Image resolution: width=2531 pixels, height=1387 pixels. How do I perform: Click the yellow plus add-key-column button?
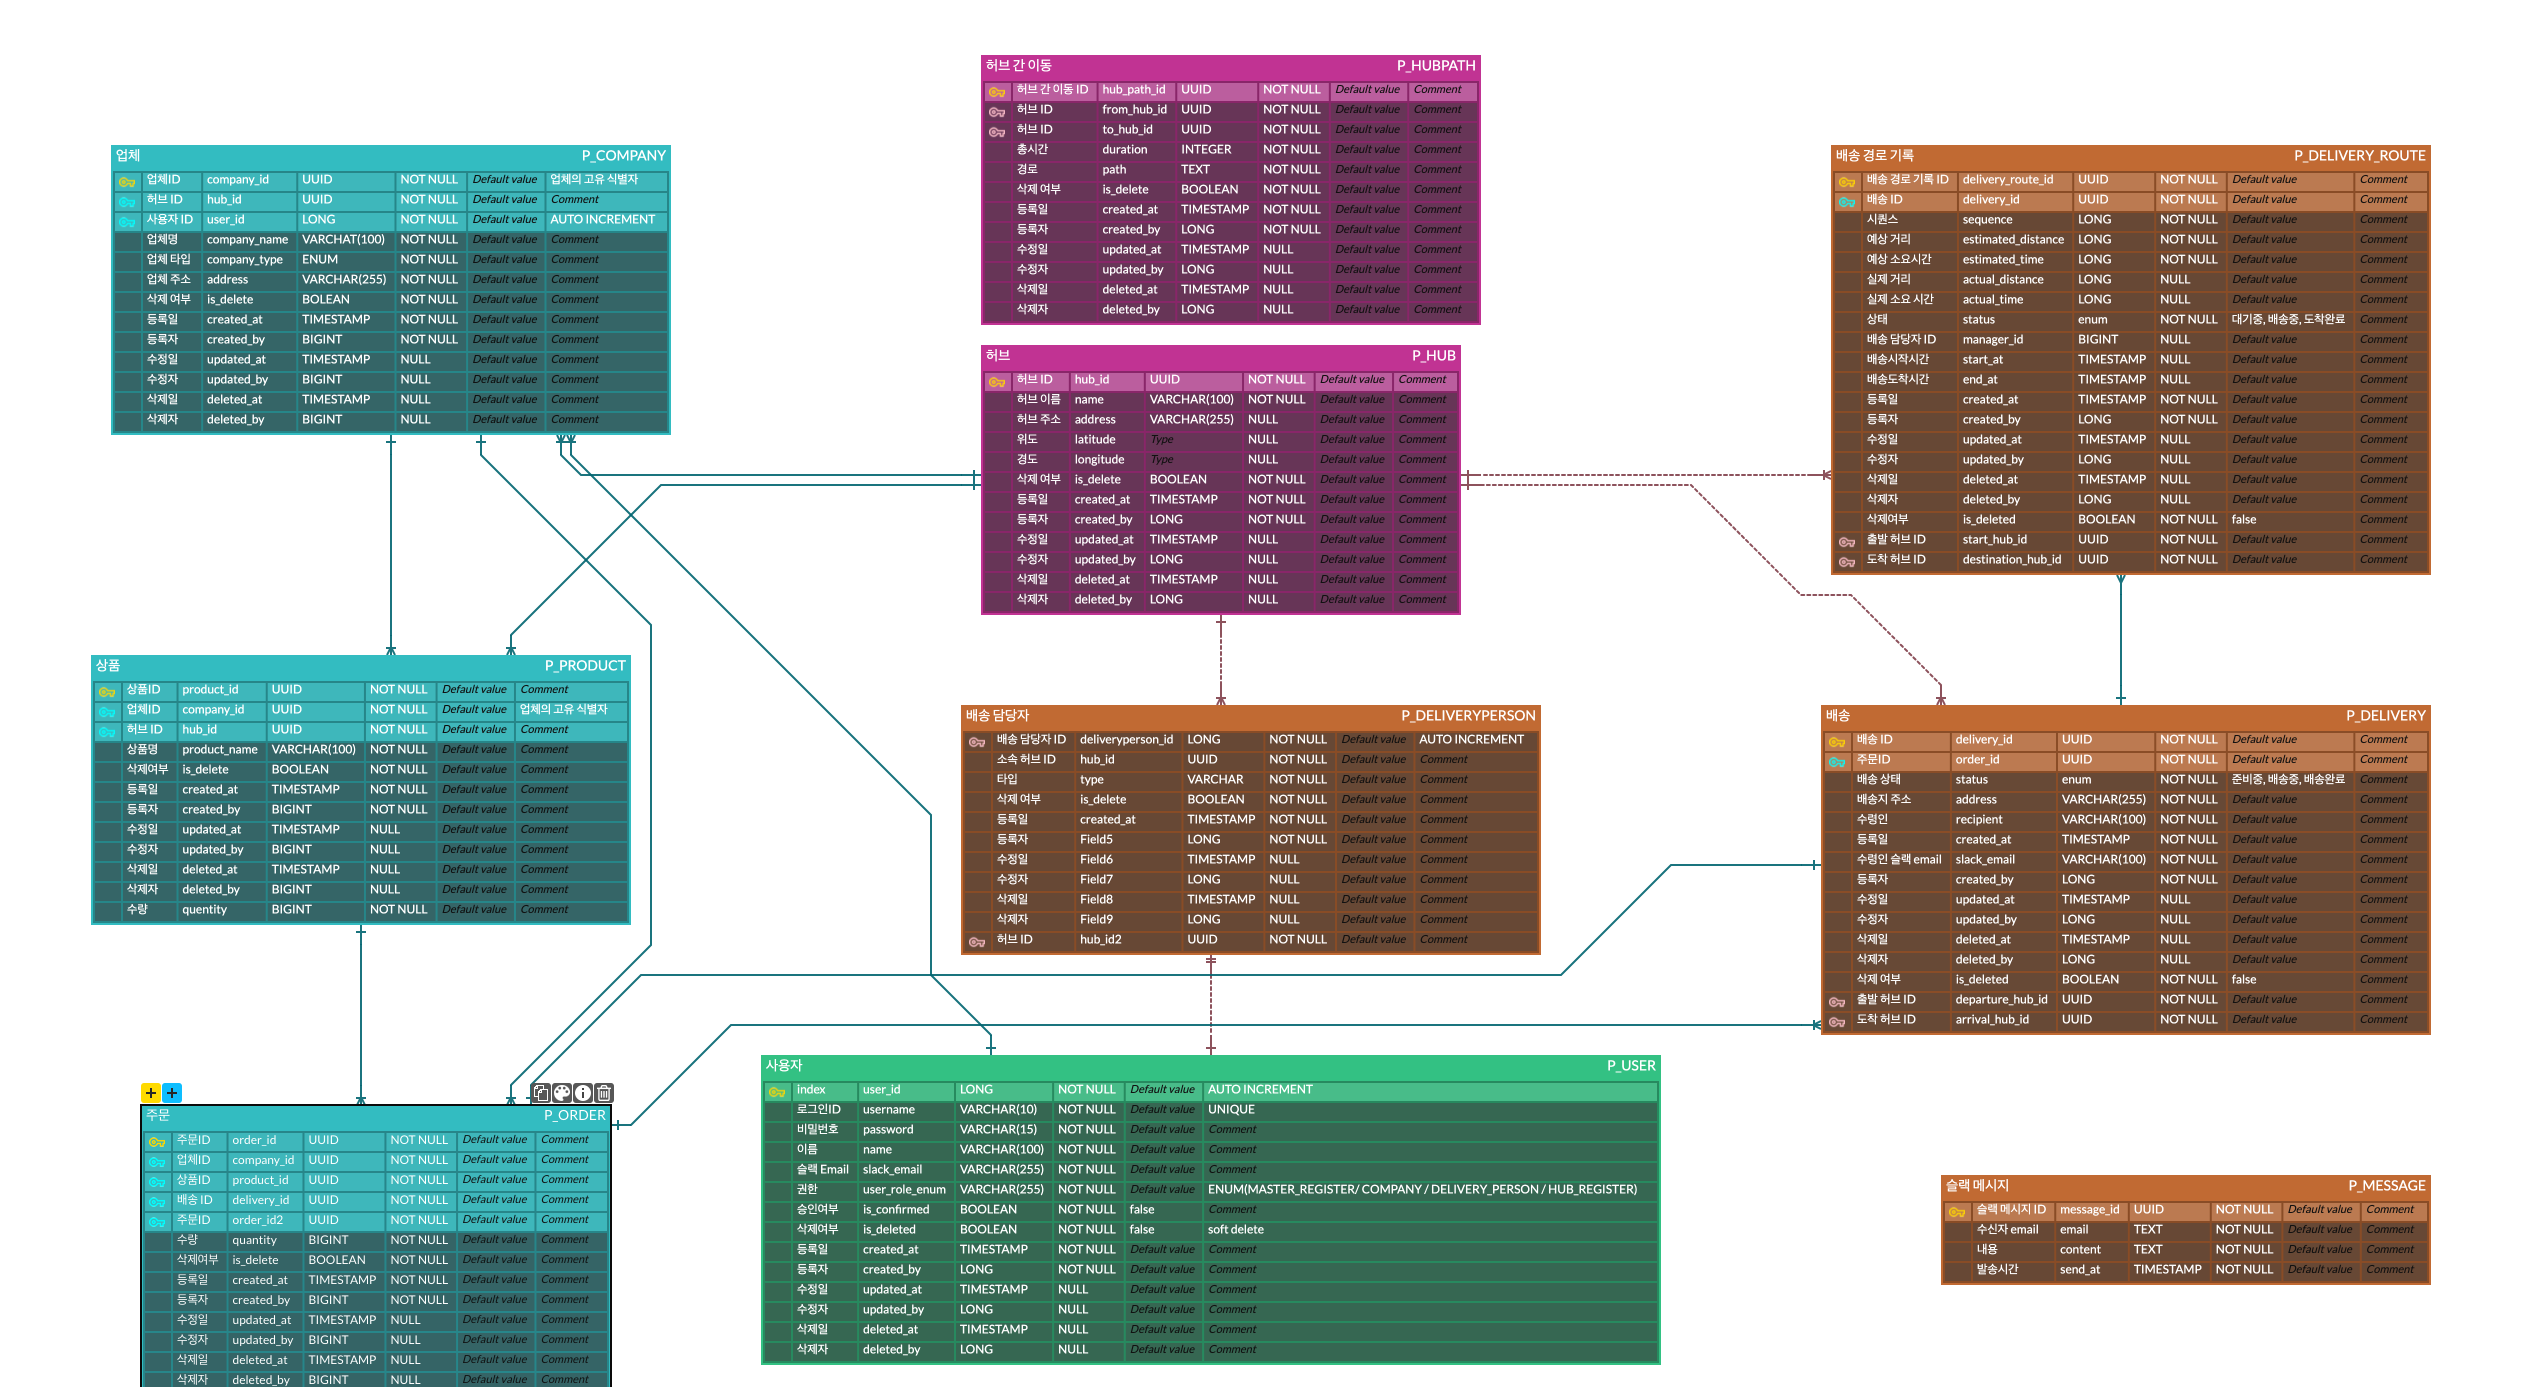click(150, 1093)
